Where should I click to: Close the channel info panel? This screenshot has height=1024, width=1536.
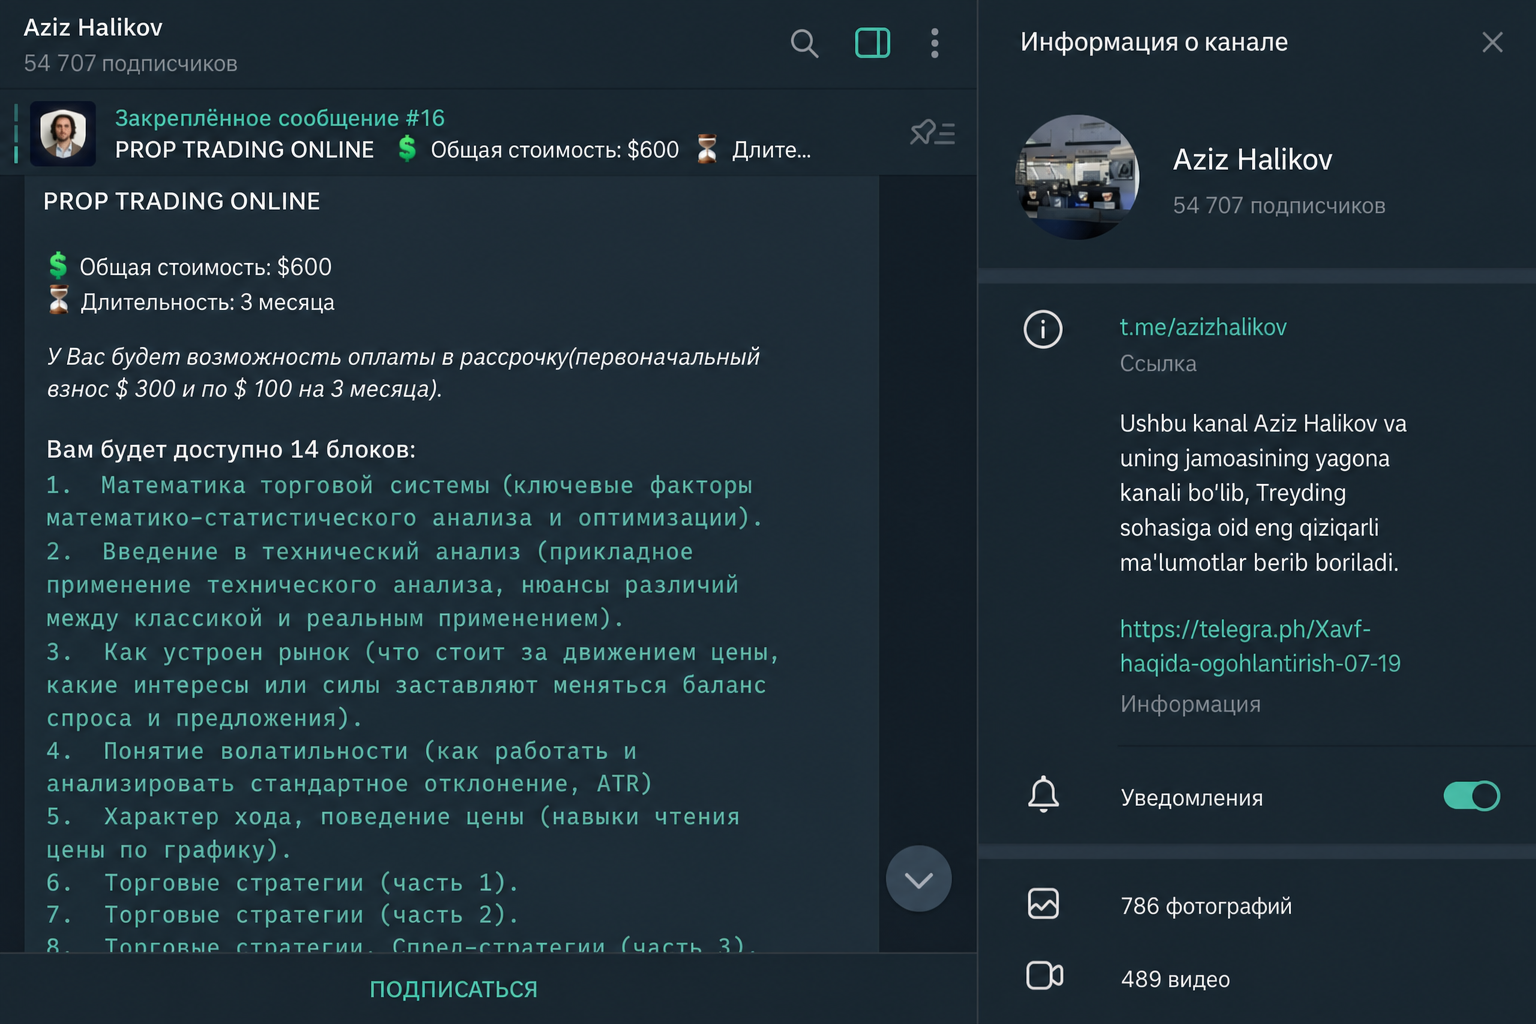[1492, 42]
